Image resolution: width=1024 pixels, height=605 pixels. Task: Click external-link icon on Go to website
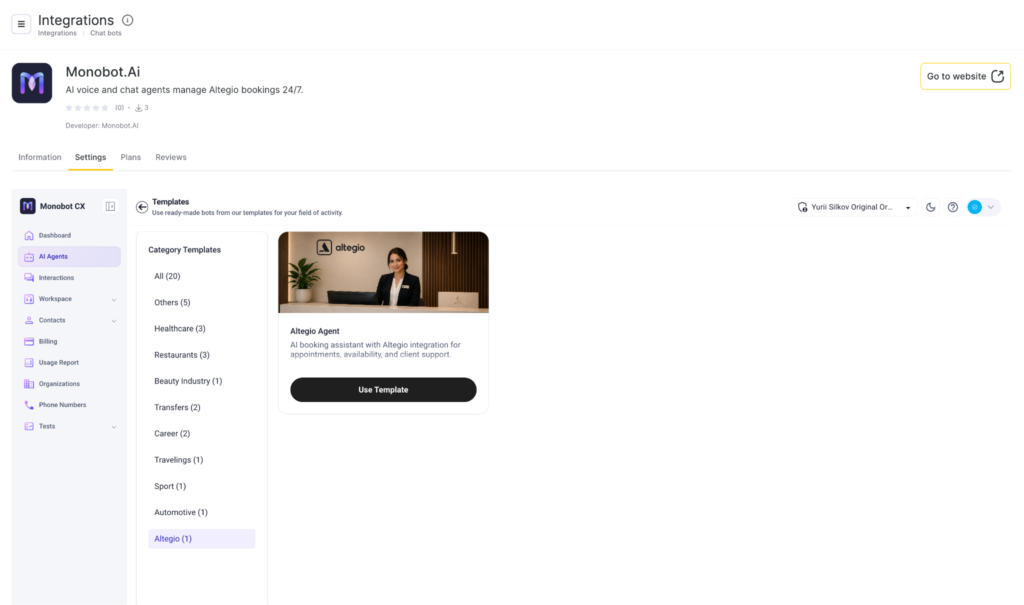coord(997,76)
